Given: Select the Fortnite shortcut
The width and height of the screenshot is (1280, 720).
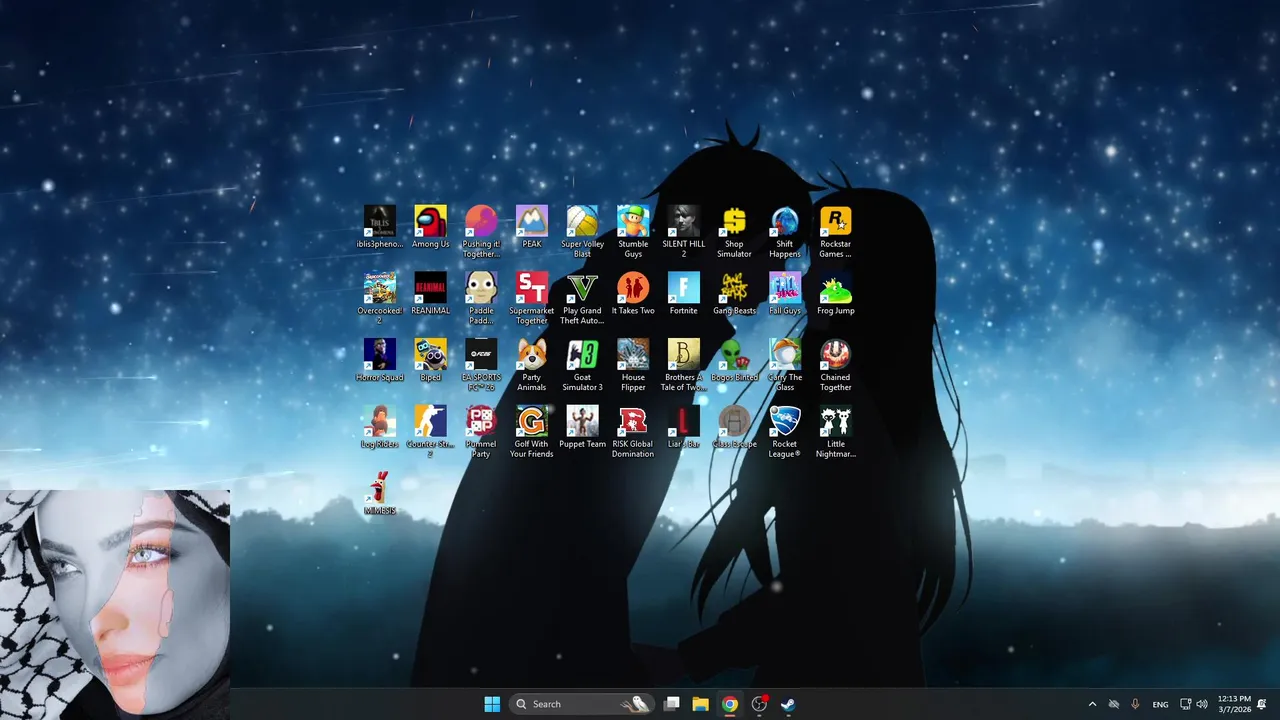Looking at the screenshot, I should click(x=684, y=294).
